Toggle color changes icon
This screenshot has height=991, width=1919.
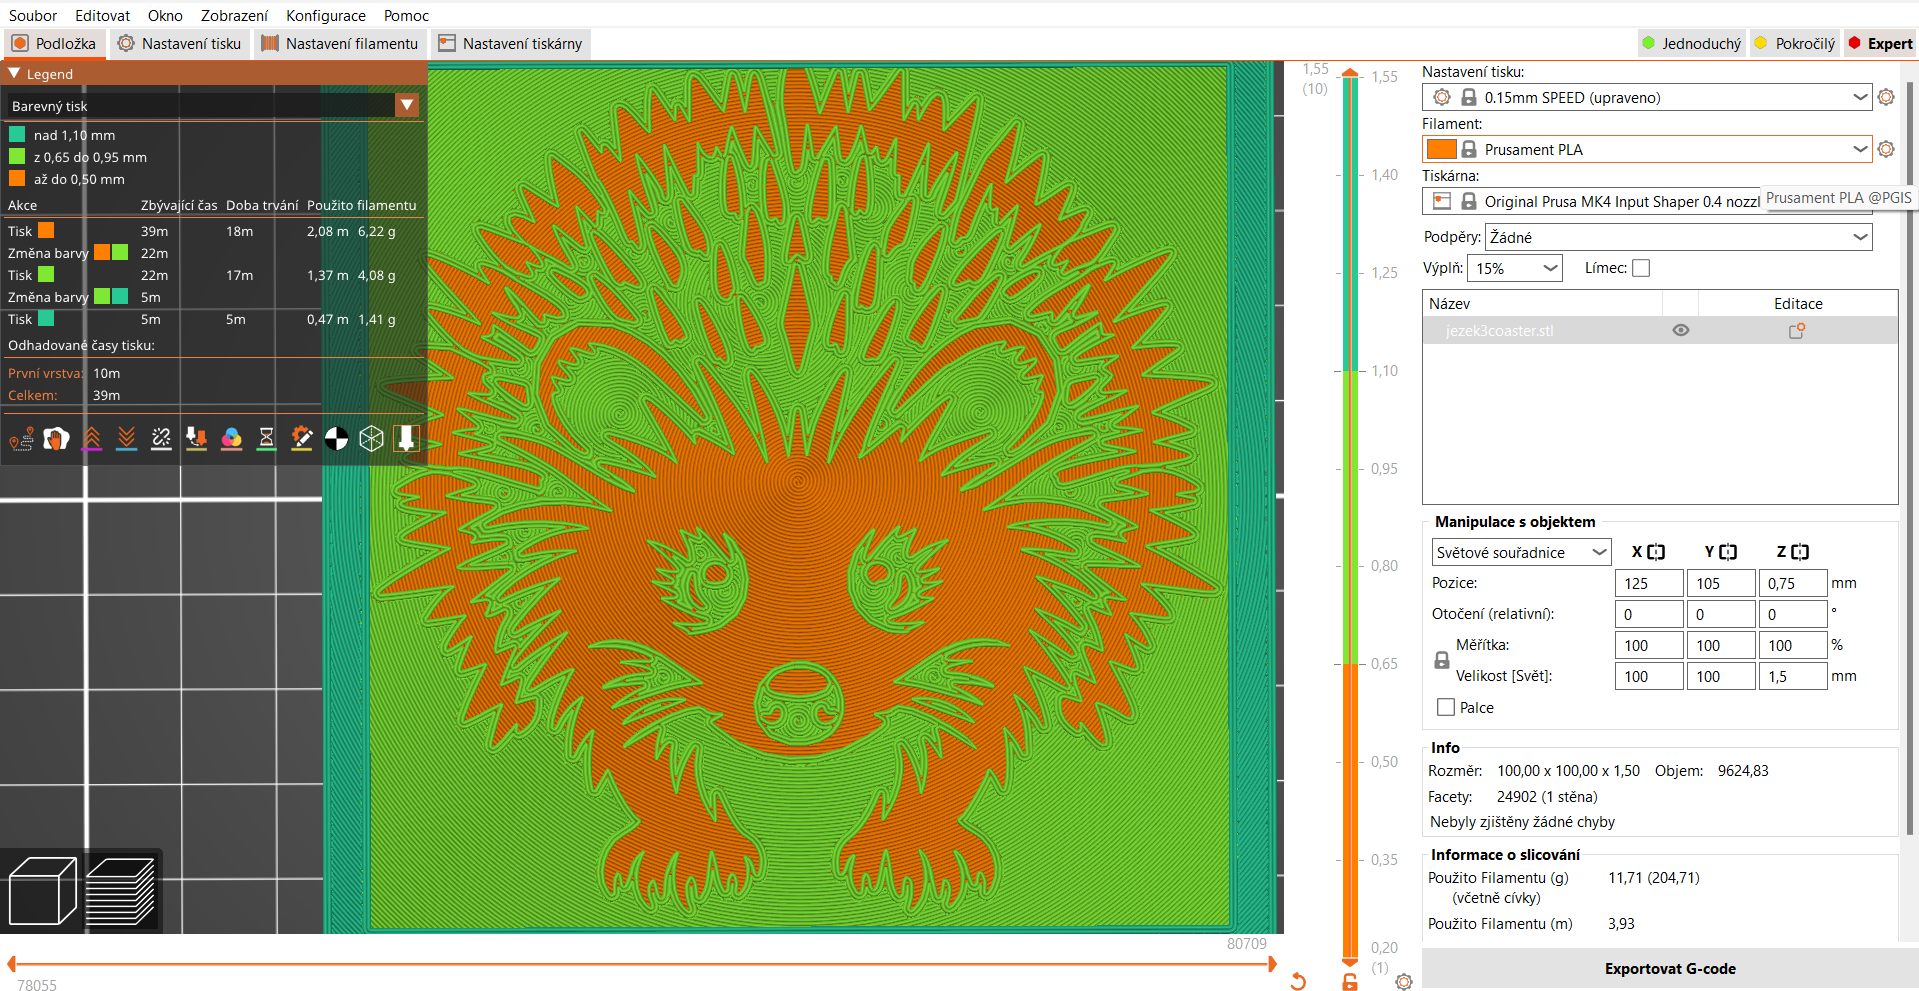[231, 438]
